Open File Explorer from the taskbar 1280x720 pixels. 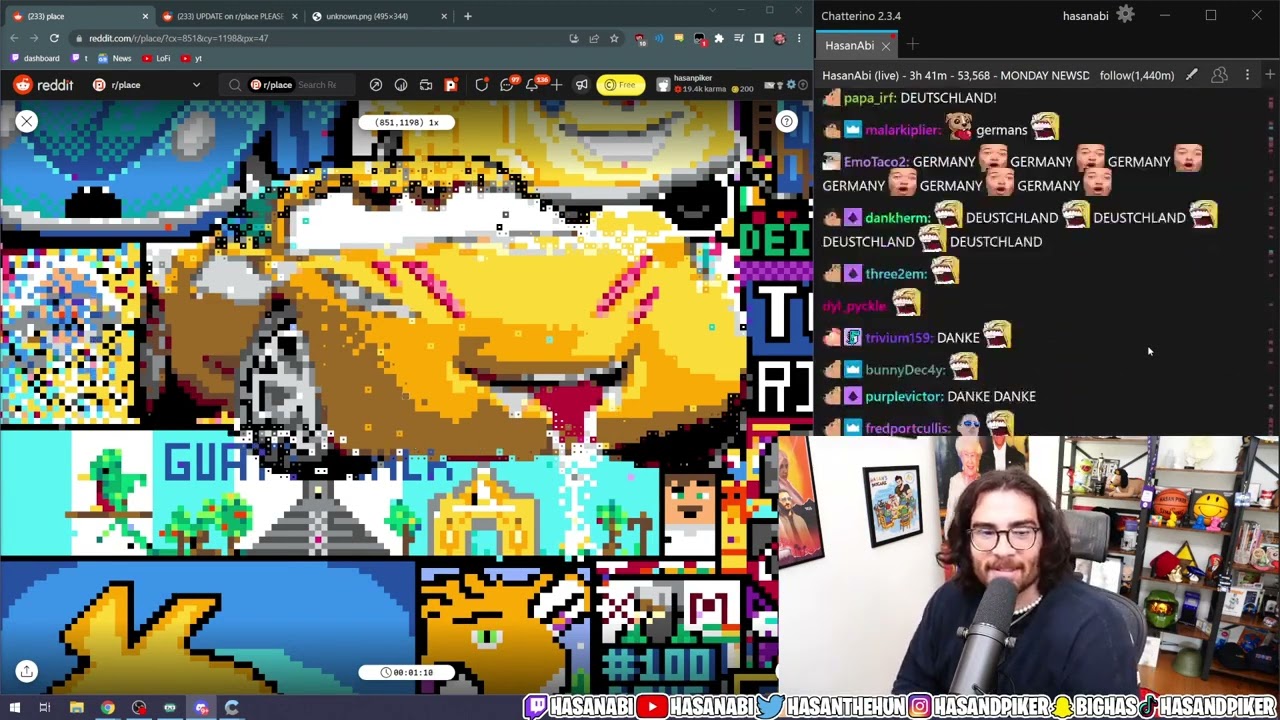(x=76, y=708)
